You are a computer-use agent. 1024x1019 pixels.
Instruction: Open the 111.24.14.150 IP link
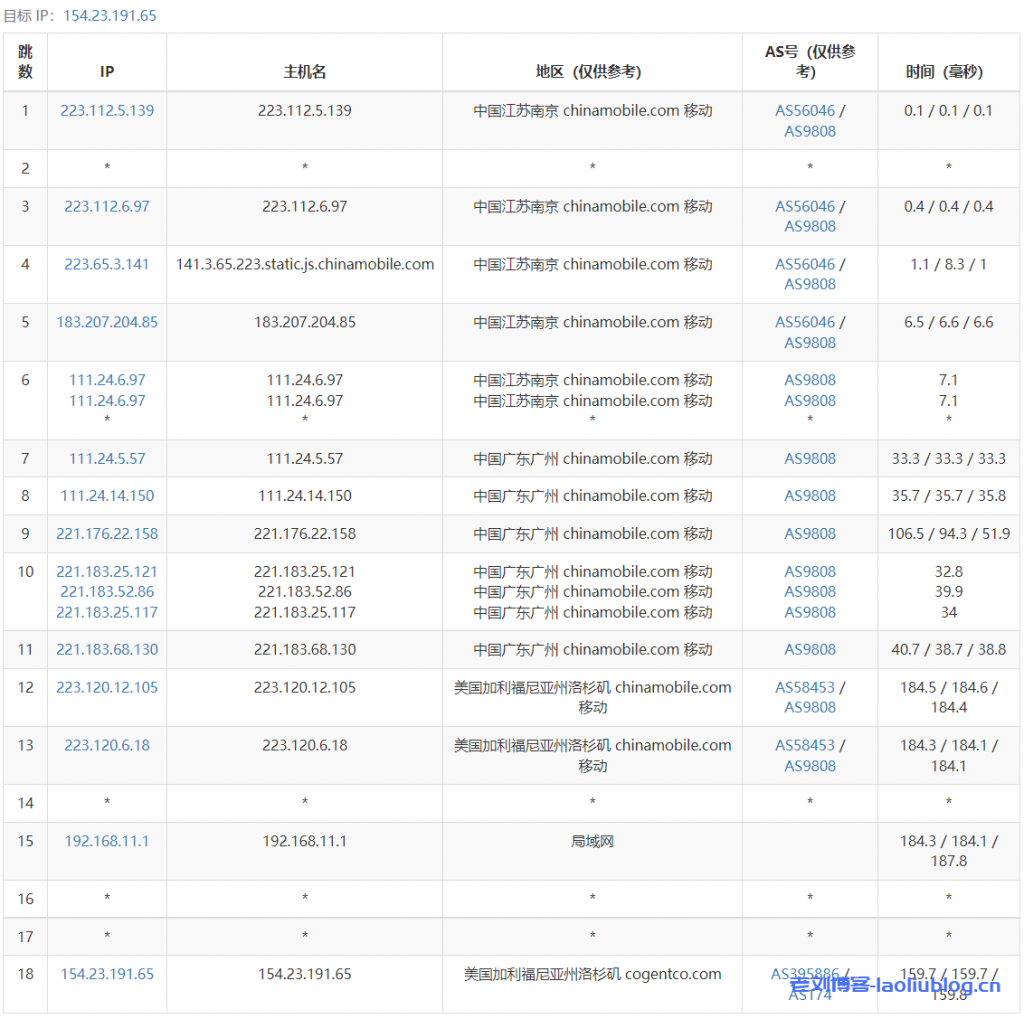coord(107,496)
